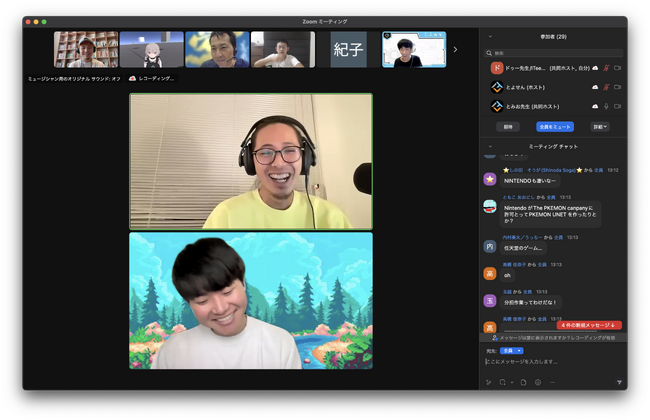650x420 pixels.
Task: Click recording cloud icon on ドゥー先生 row
Action: pyautogui.click(x=595, y=68)
